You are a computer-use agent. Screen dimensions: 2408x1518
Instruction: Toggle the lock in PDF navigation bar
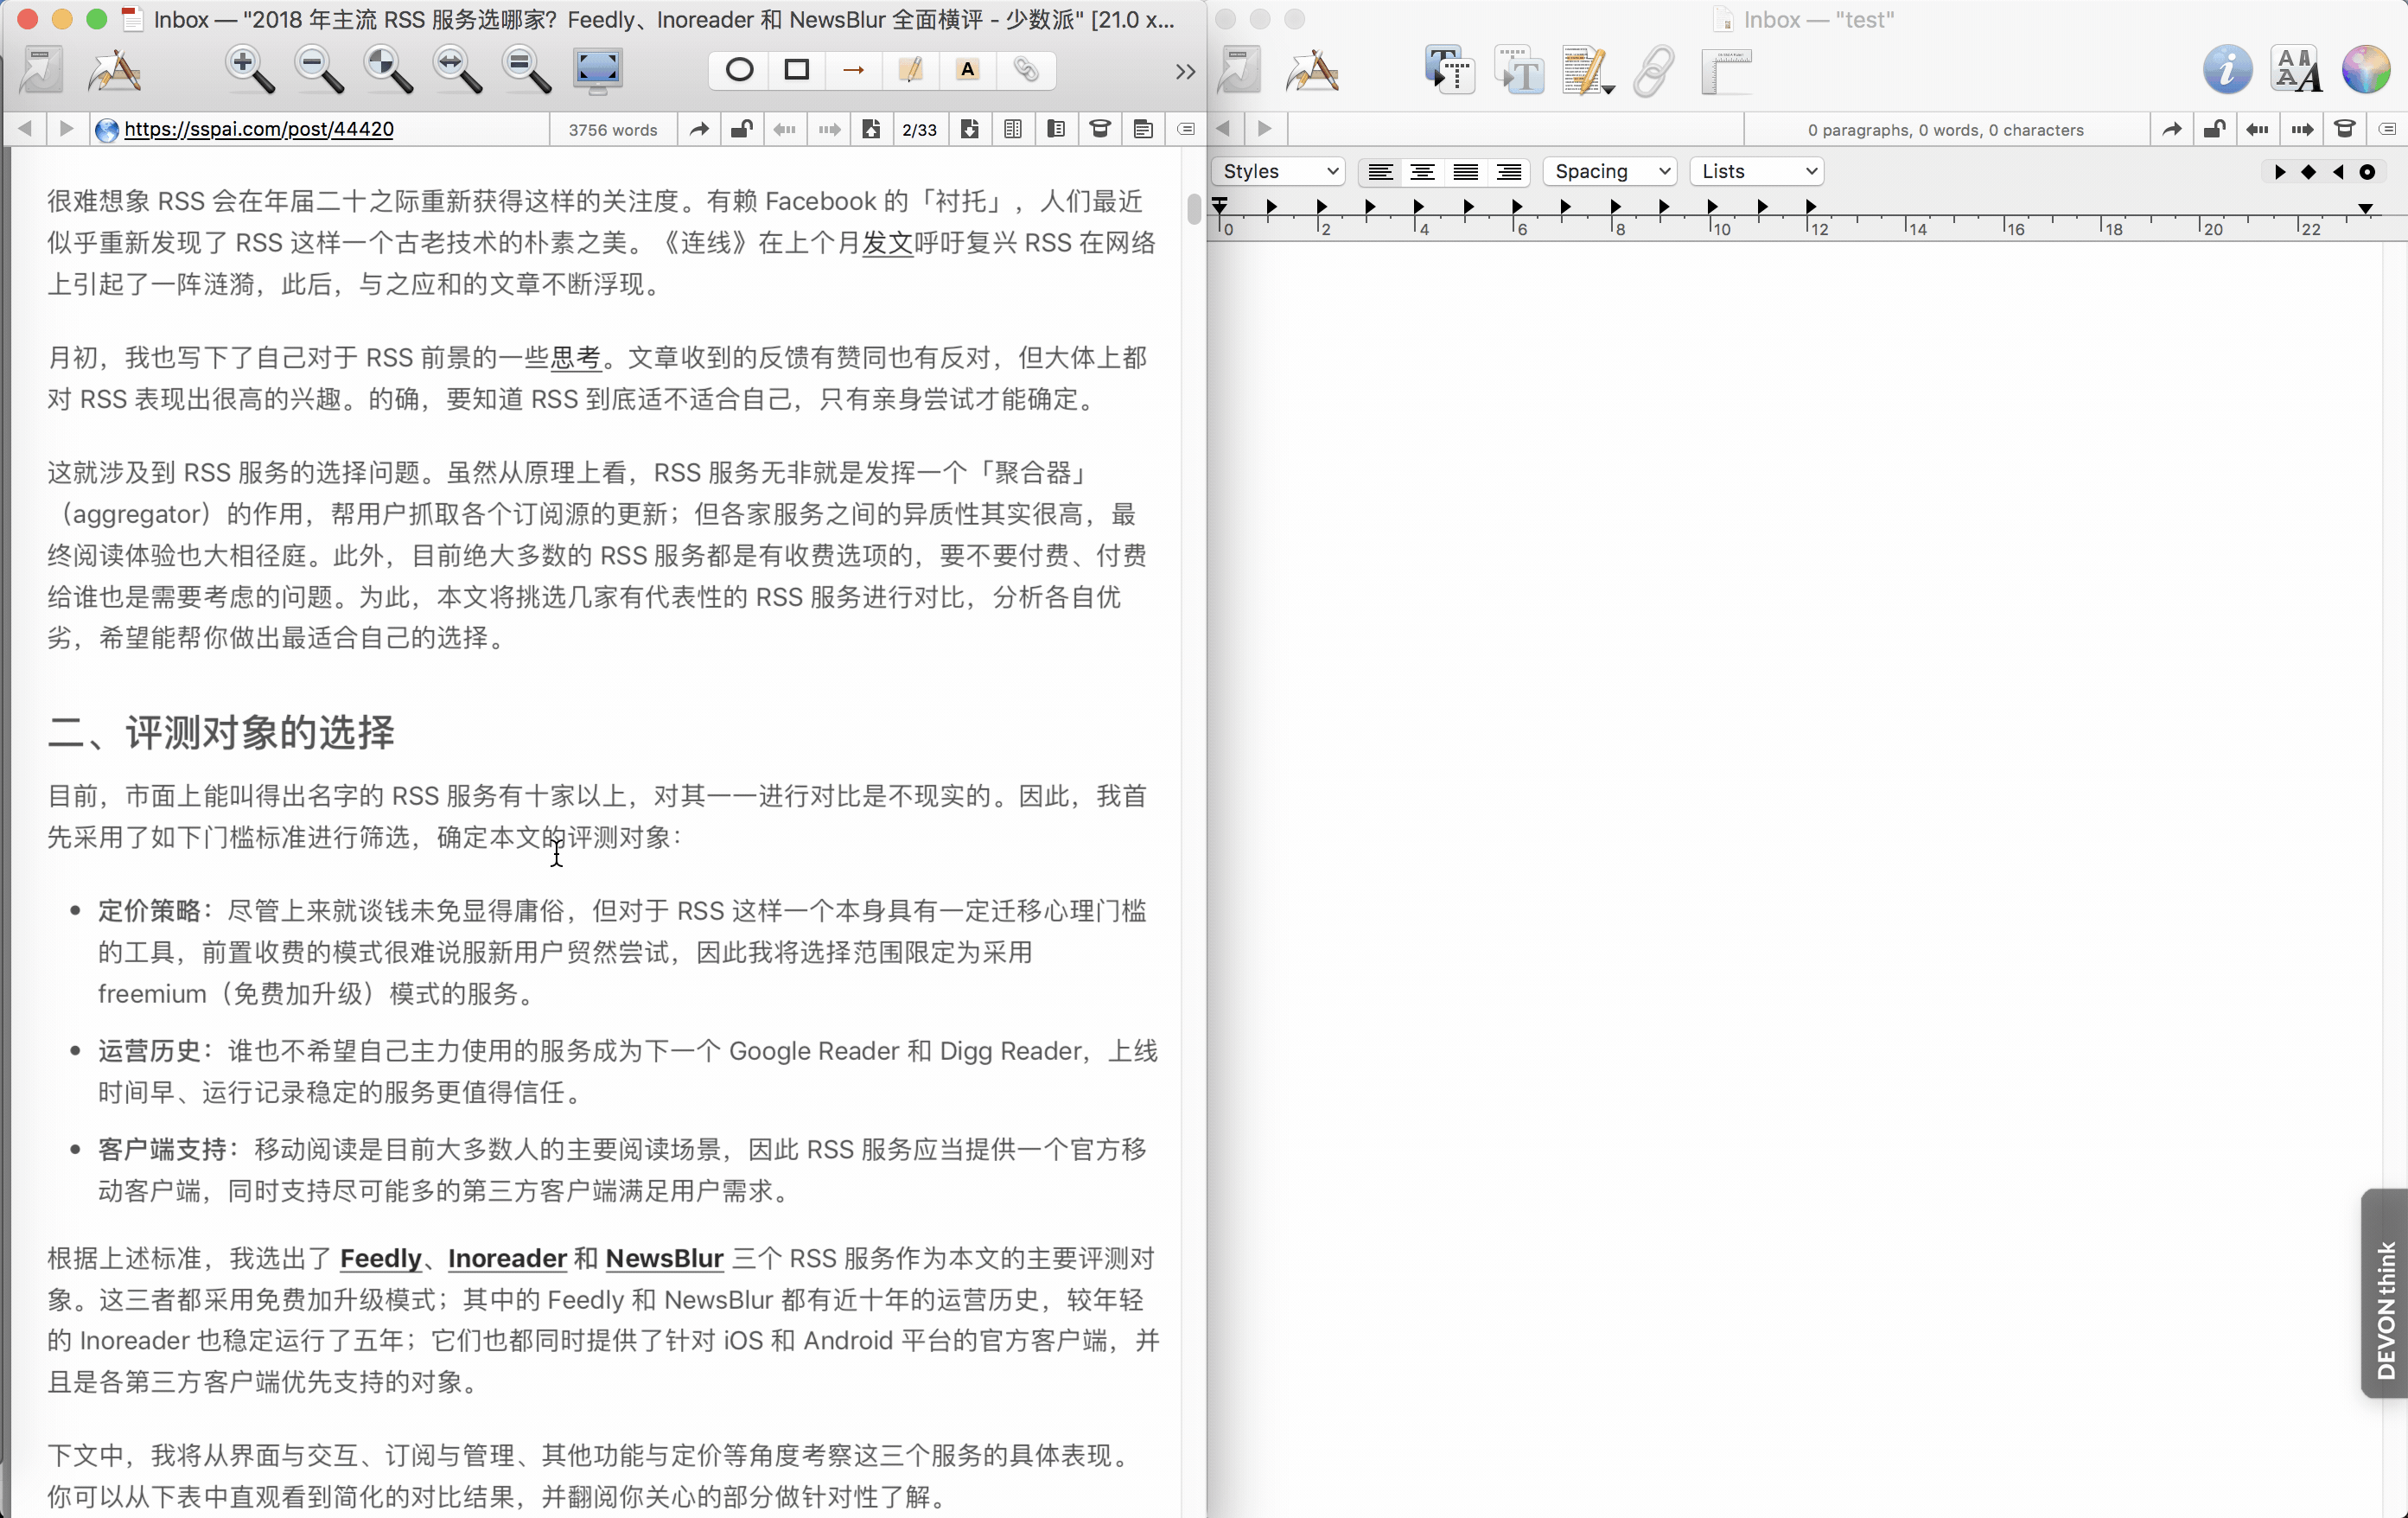[741, 129]
